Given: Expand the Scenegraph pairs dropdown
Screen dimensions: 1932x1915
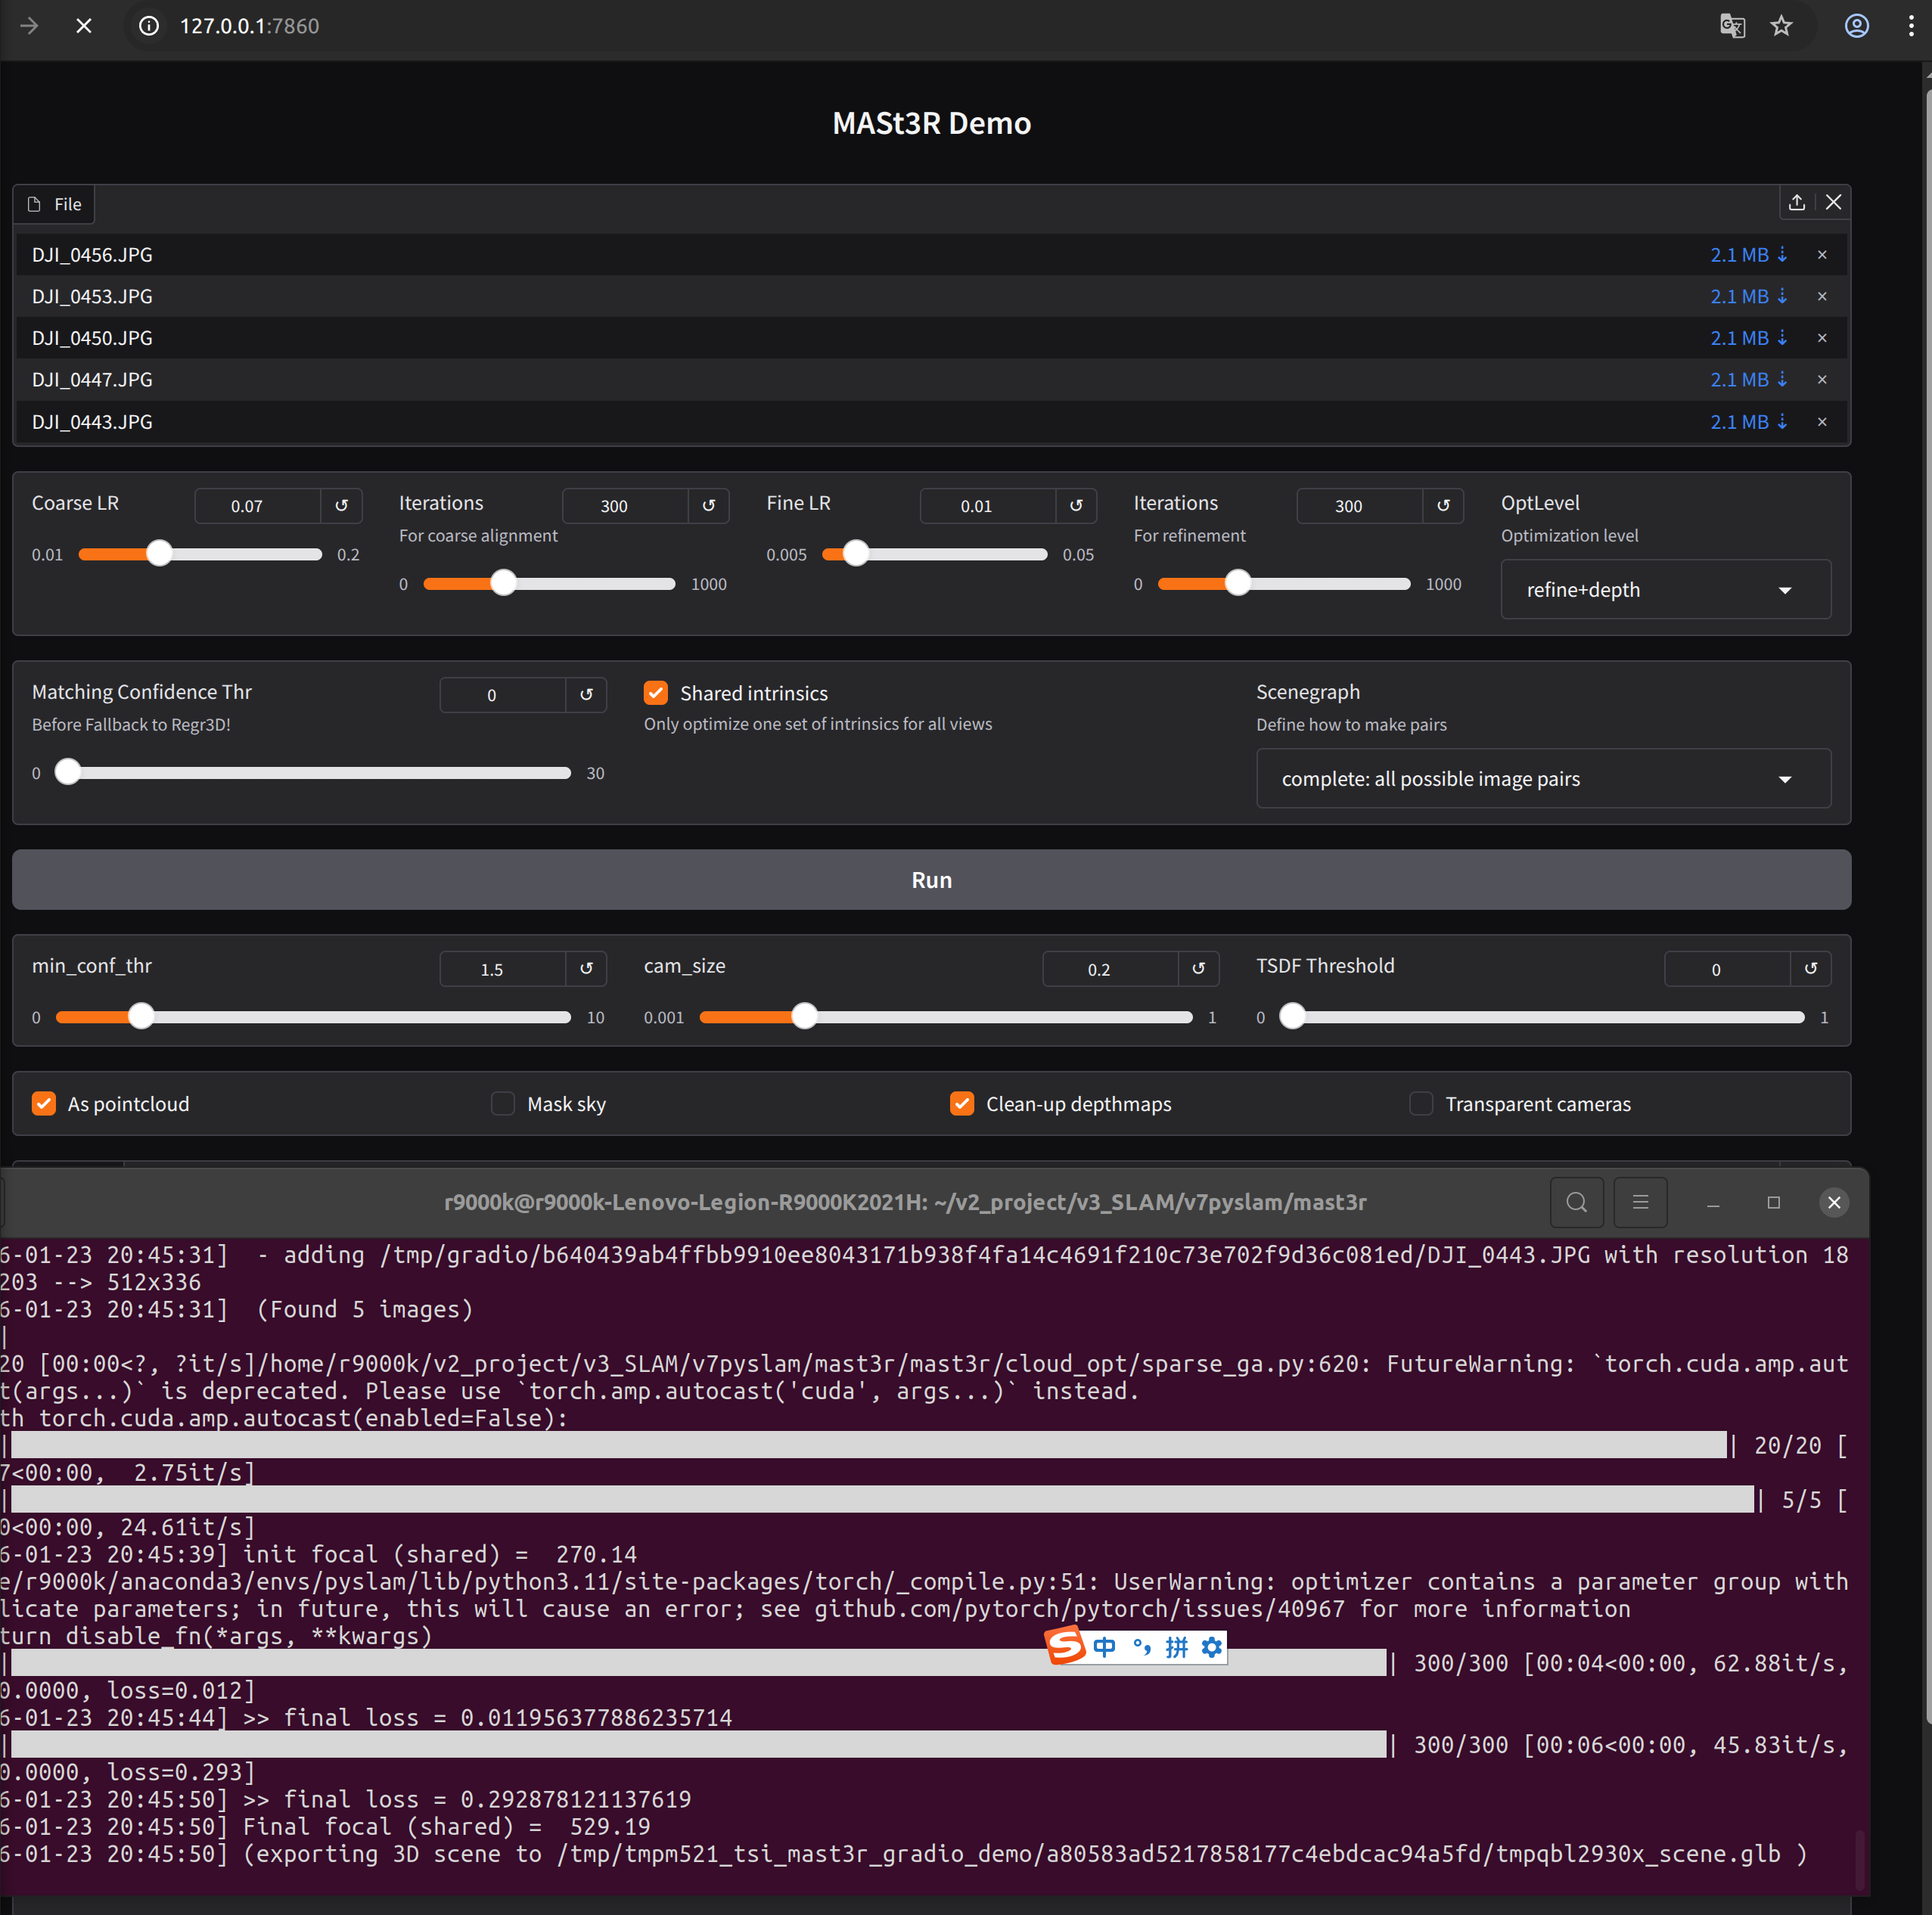Looking at the screenshot, I should click(x=1542, y=779).
